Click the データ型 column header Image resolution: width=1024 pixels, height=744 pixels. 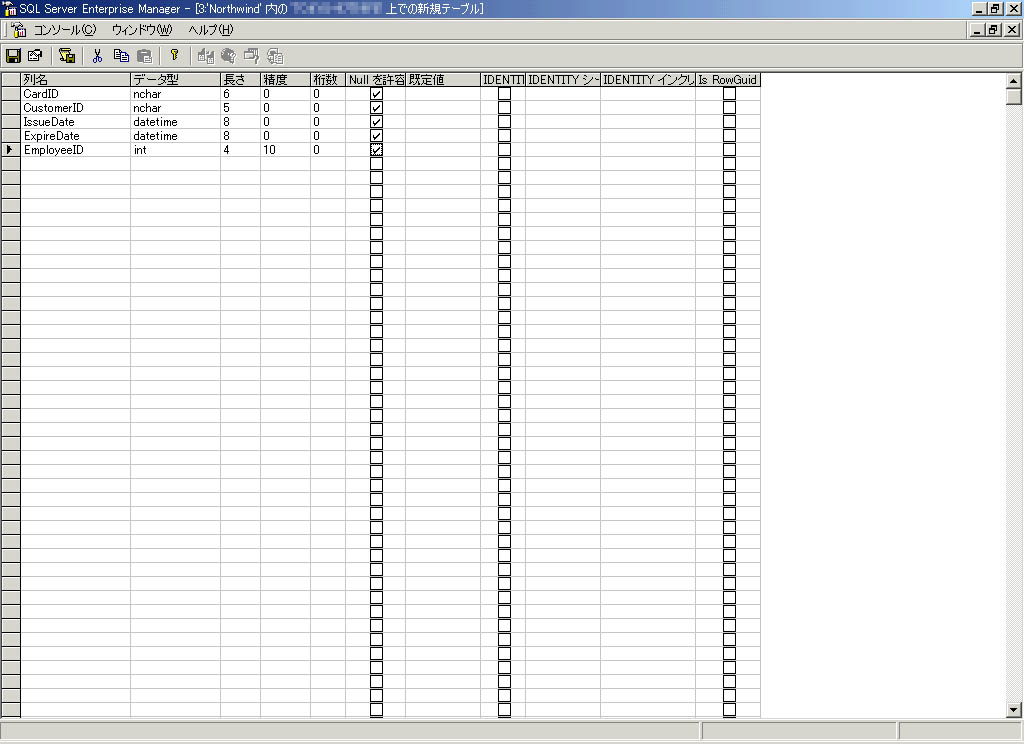pos(176,80)
